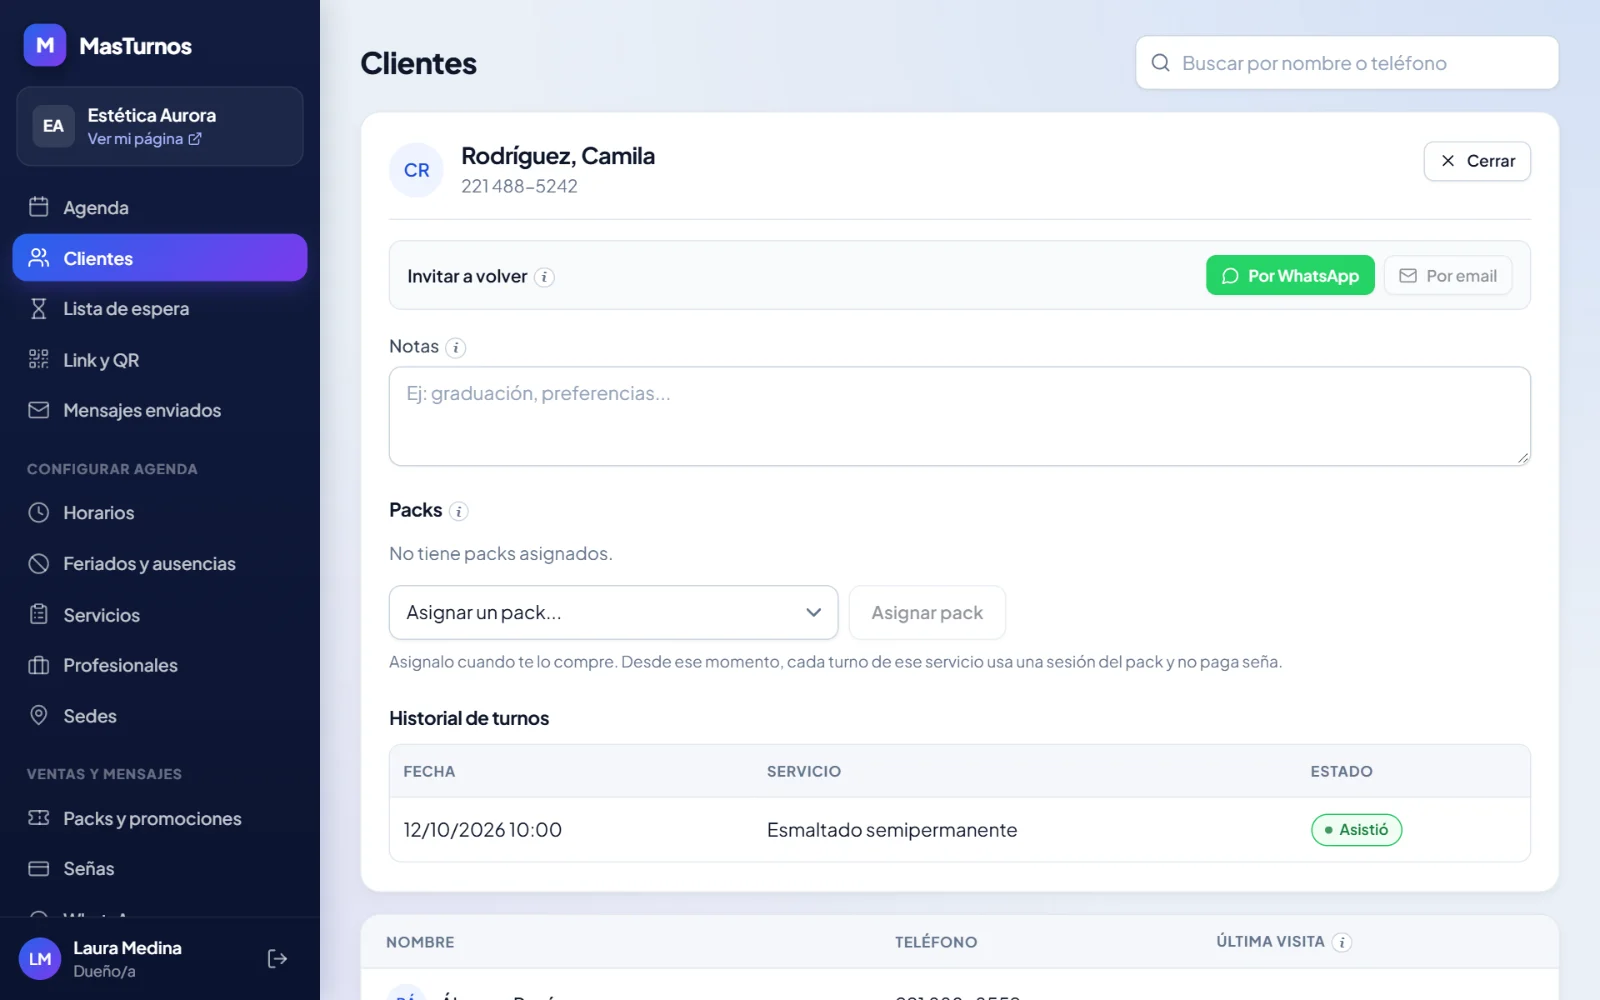Screen dimensions: 1600x1000
Task: Send invitation Por email
Action: (x=1447, y=276)
